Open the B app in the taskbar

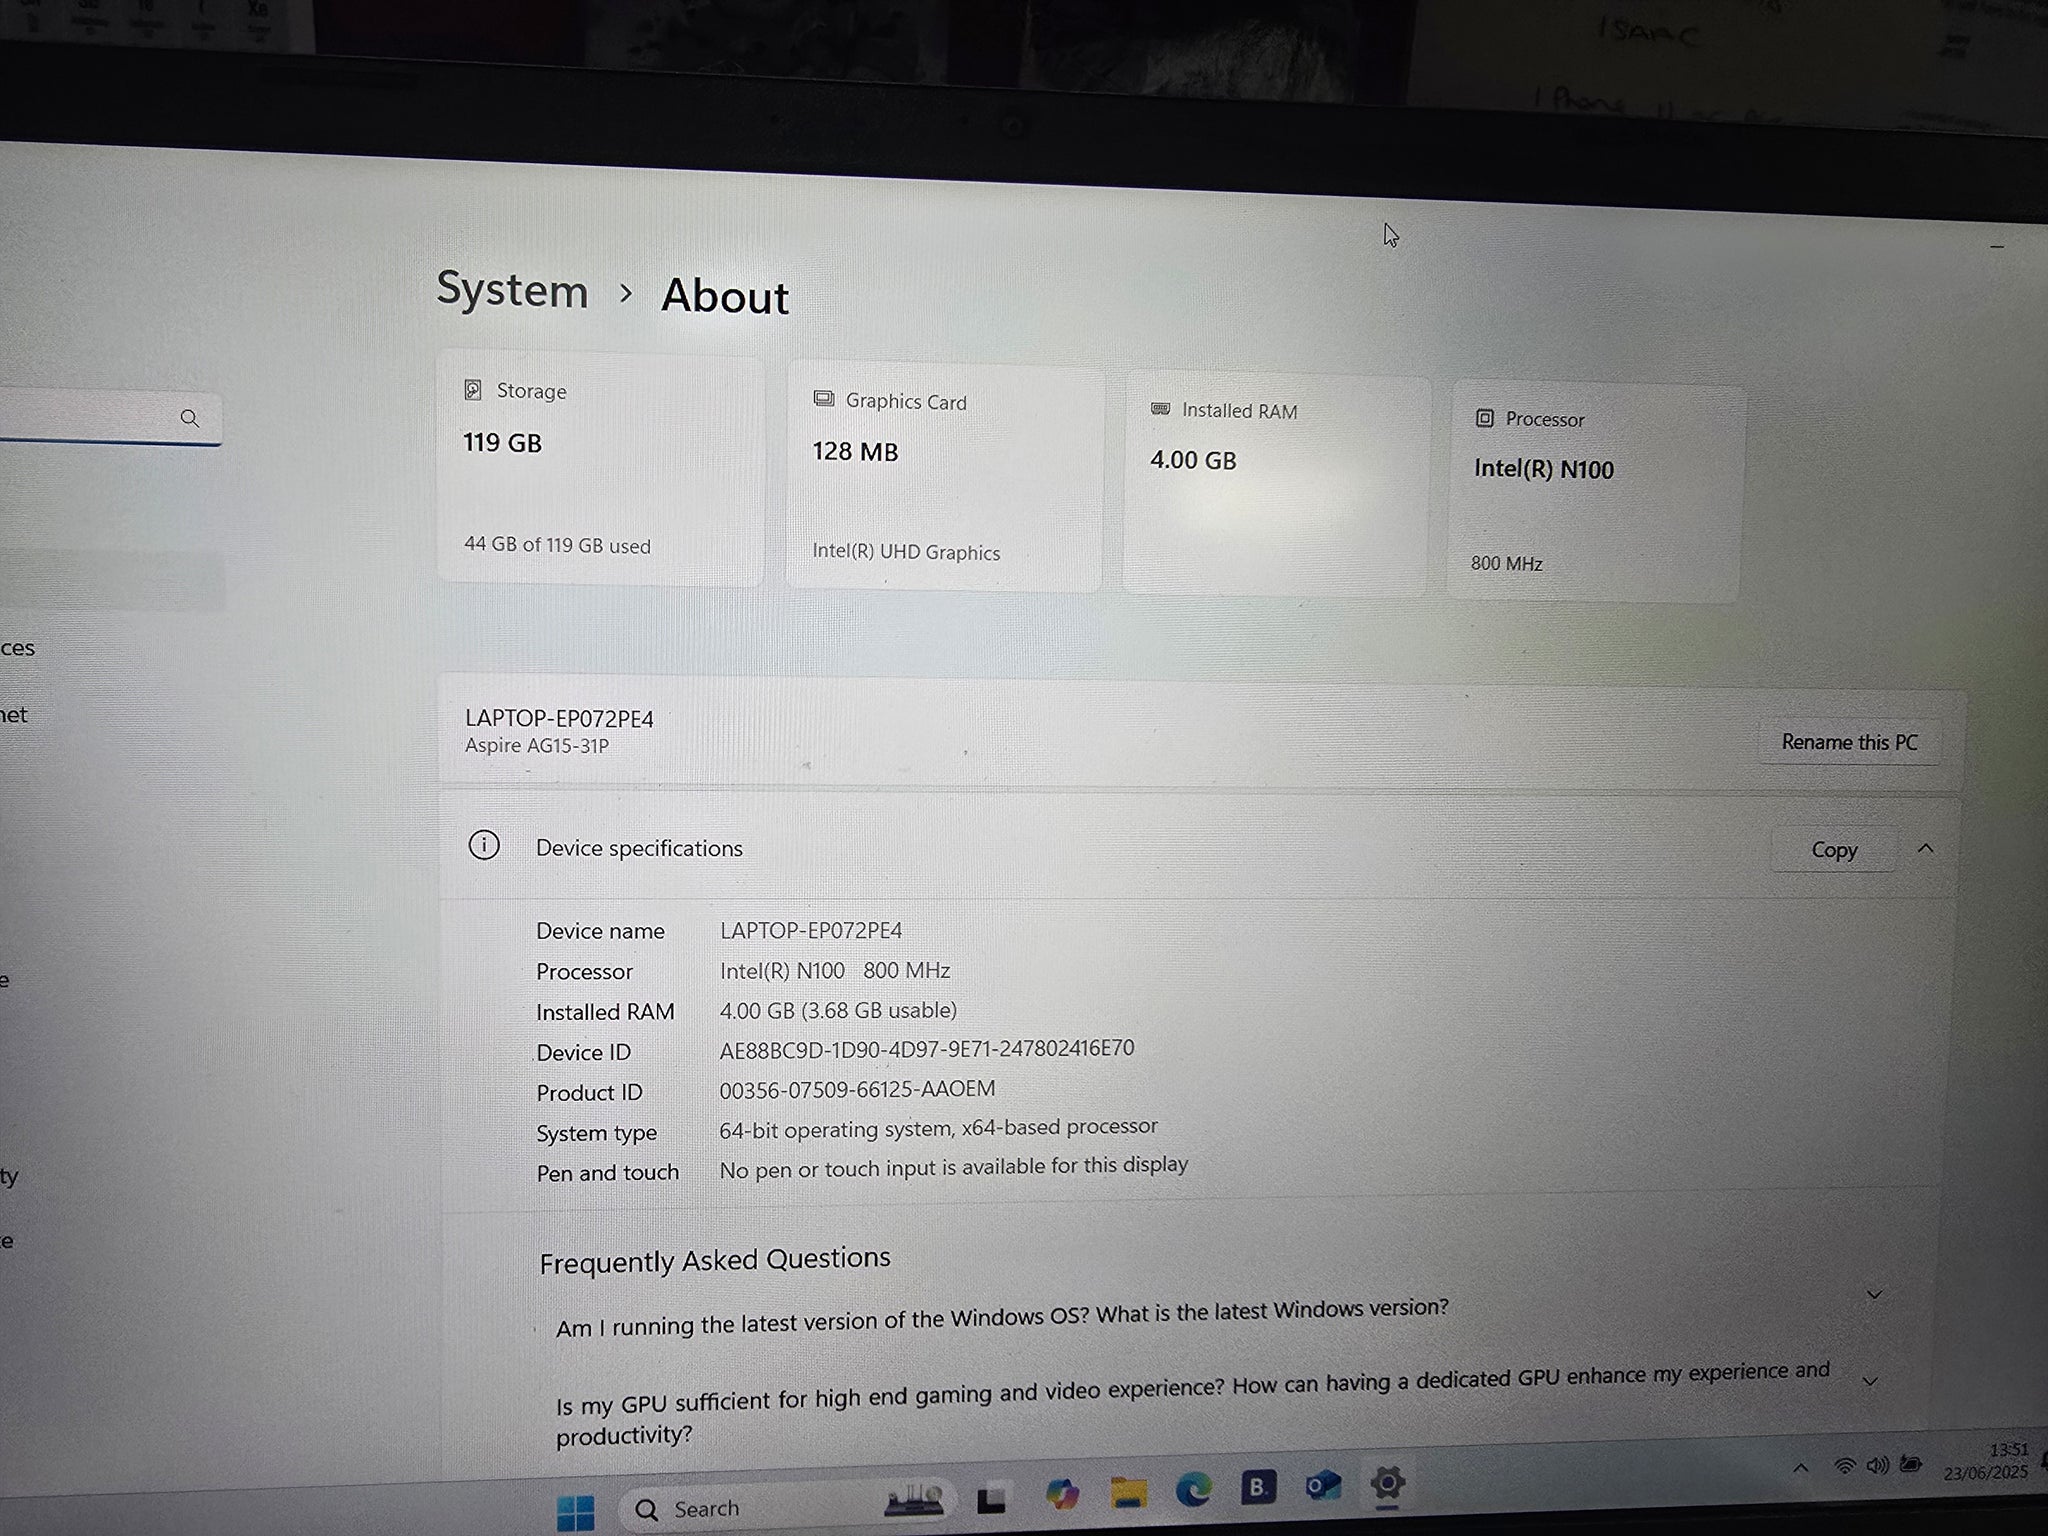pyautogui.click(x=1258, y=1488)
